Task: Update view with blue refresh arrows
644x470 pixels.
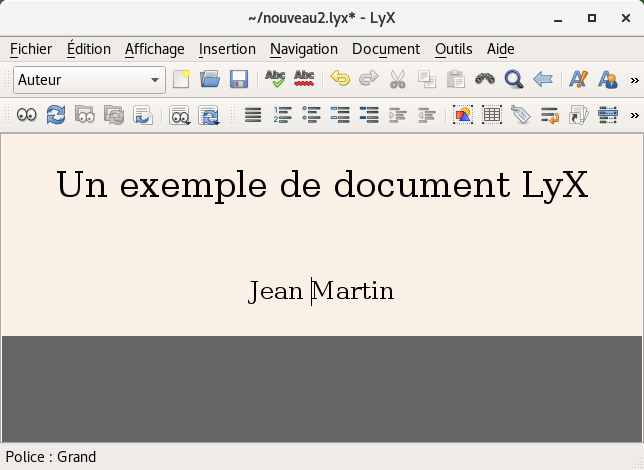Action: click(x=56, y=115)
